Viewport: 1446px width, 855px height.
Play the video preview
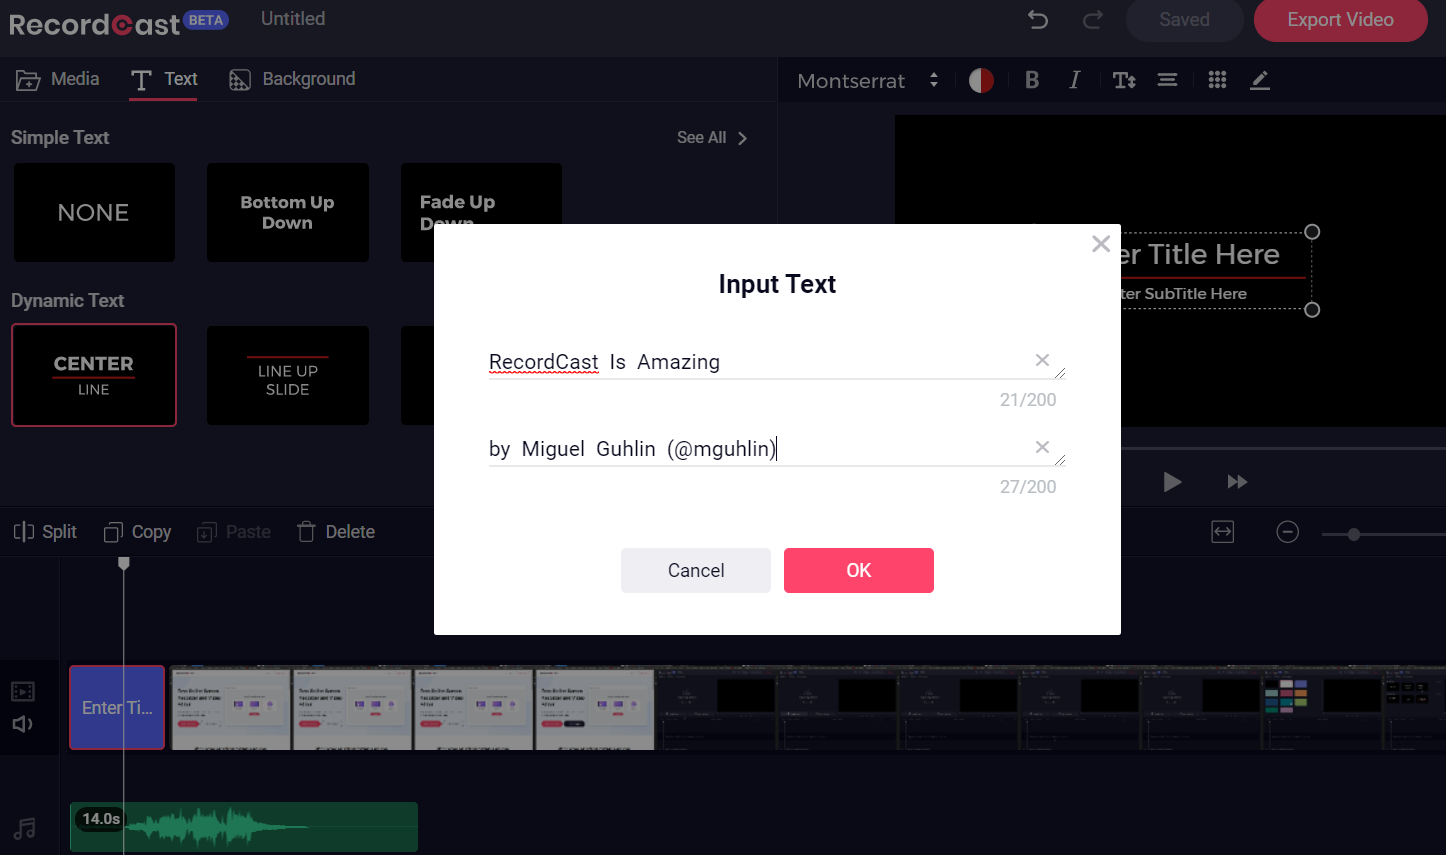pyautogui.click(x=1172, y=483)
